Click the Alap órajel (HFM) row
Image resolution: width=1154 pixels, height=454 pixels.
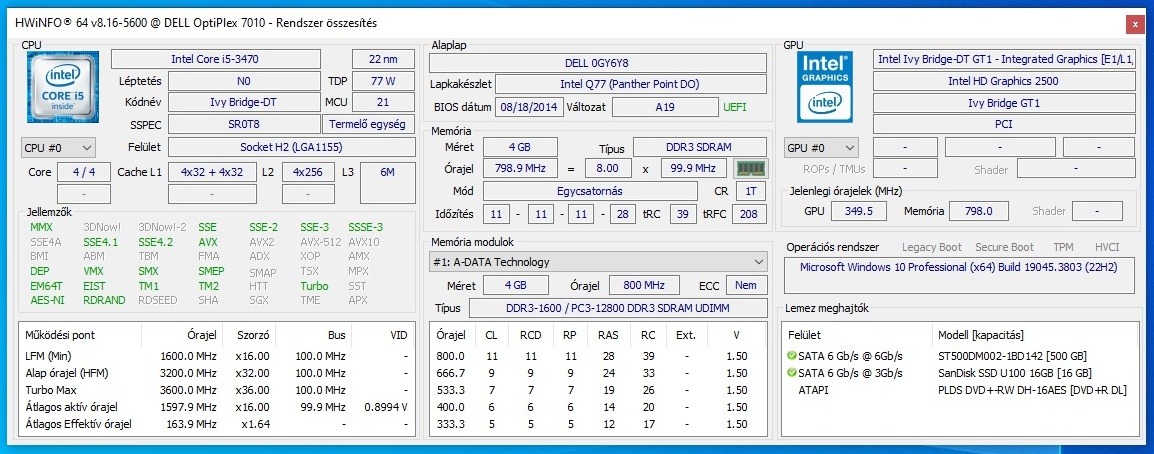click(x=216, y=373)
